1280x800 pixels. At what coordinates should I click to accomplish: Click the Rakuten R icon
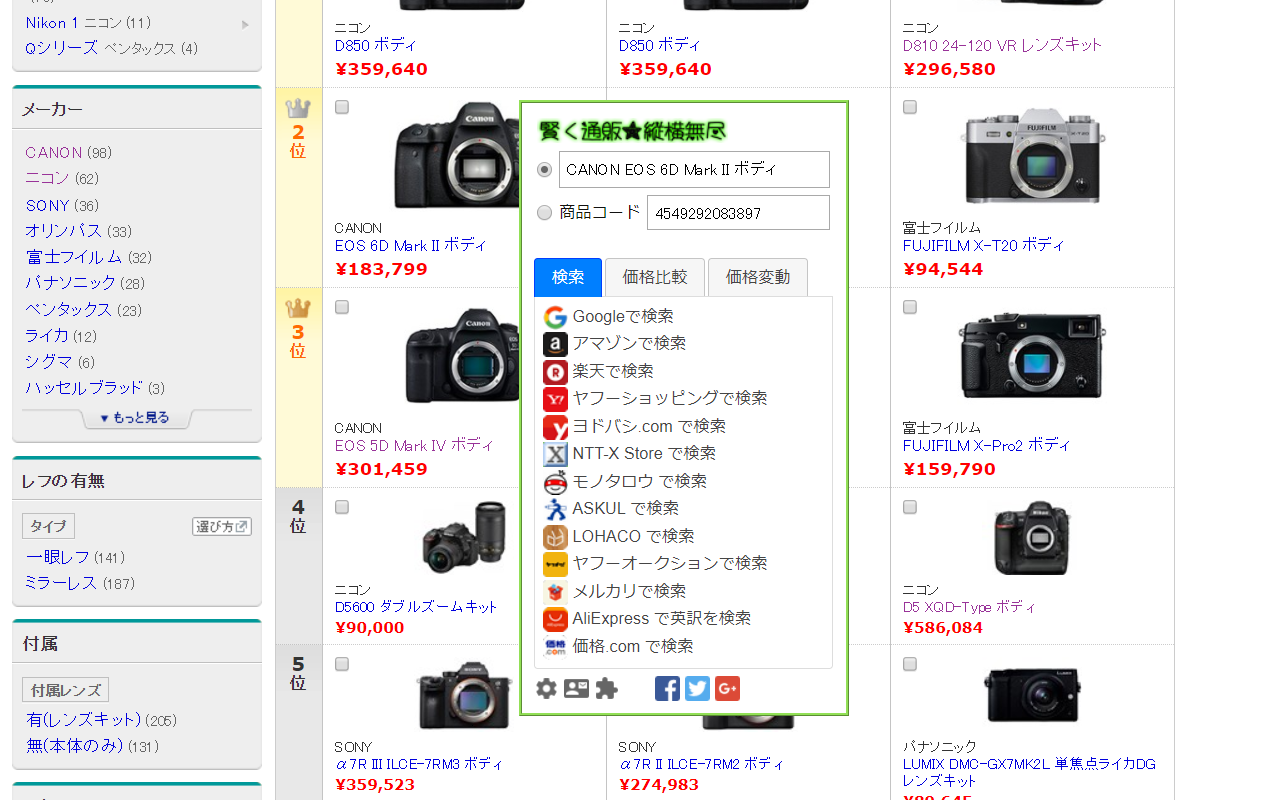point(555,372)
